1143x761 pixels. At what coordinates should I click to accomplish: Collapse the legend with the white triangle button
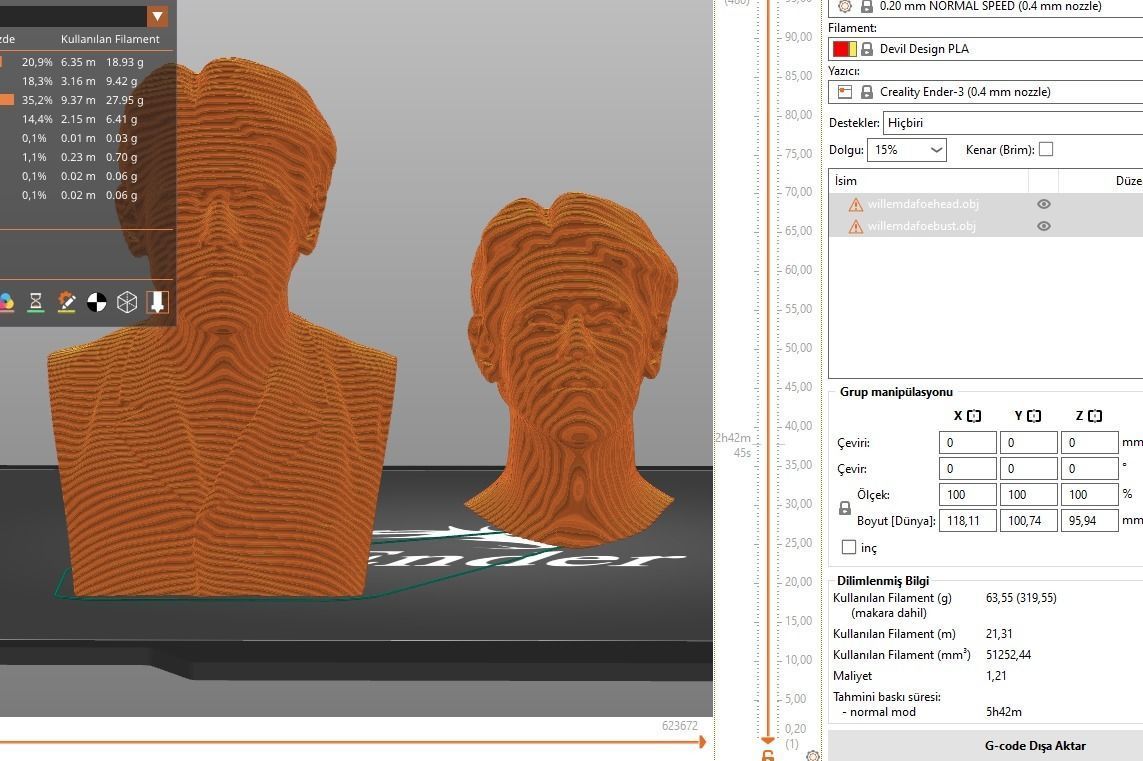(x=157, y=16)
